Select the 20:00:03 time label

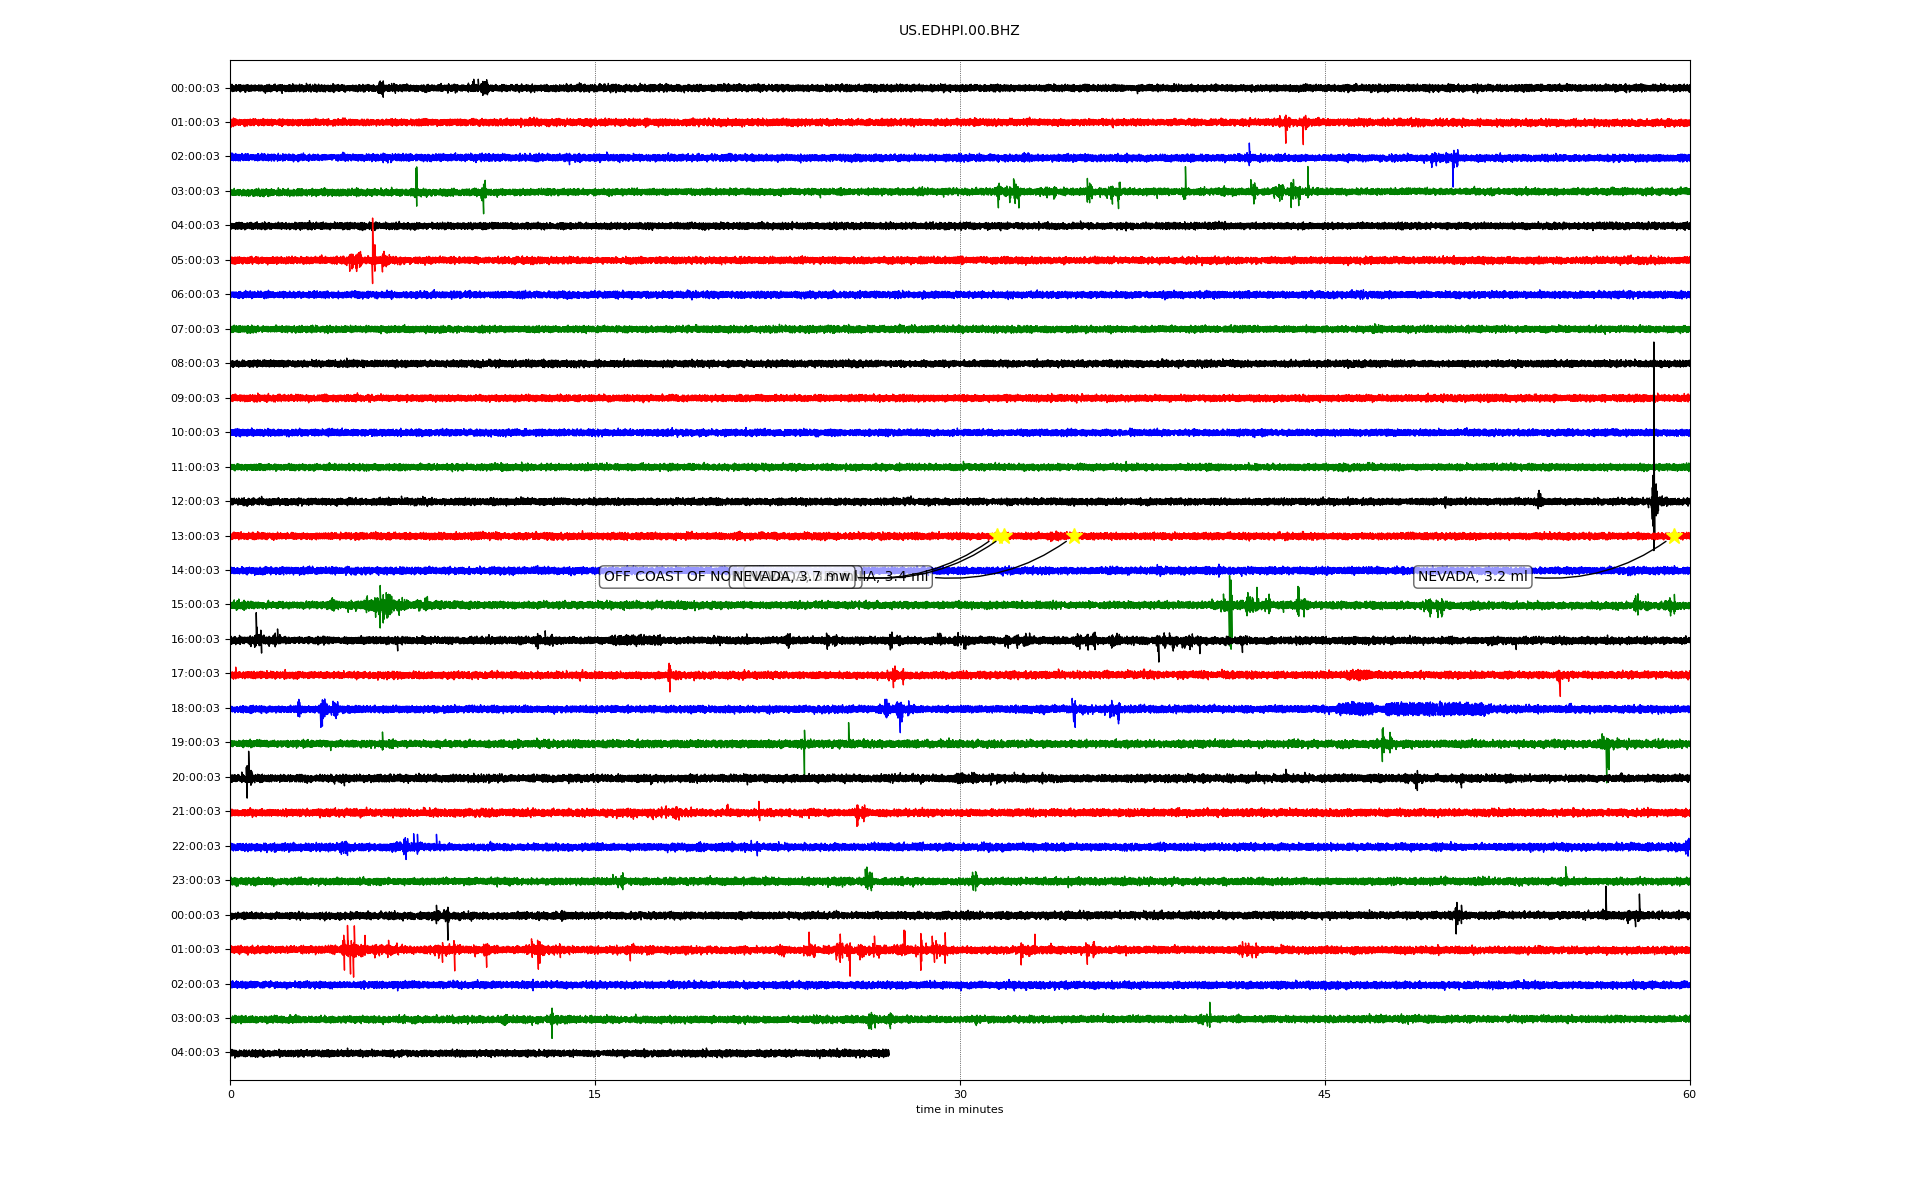tap(195, 778)
